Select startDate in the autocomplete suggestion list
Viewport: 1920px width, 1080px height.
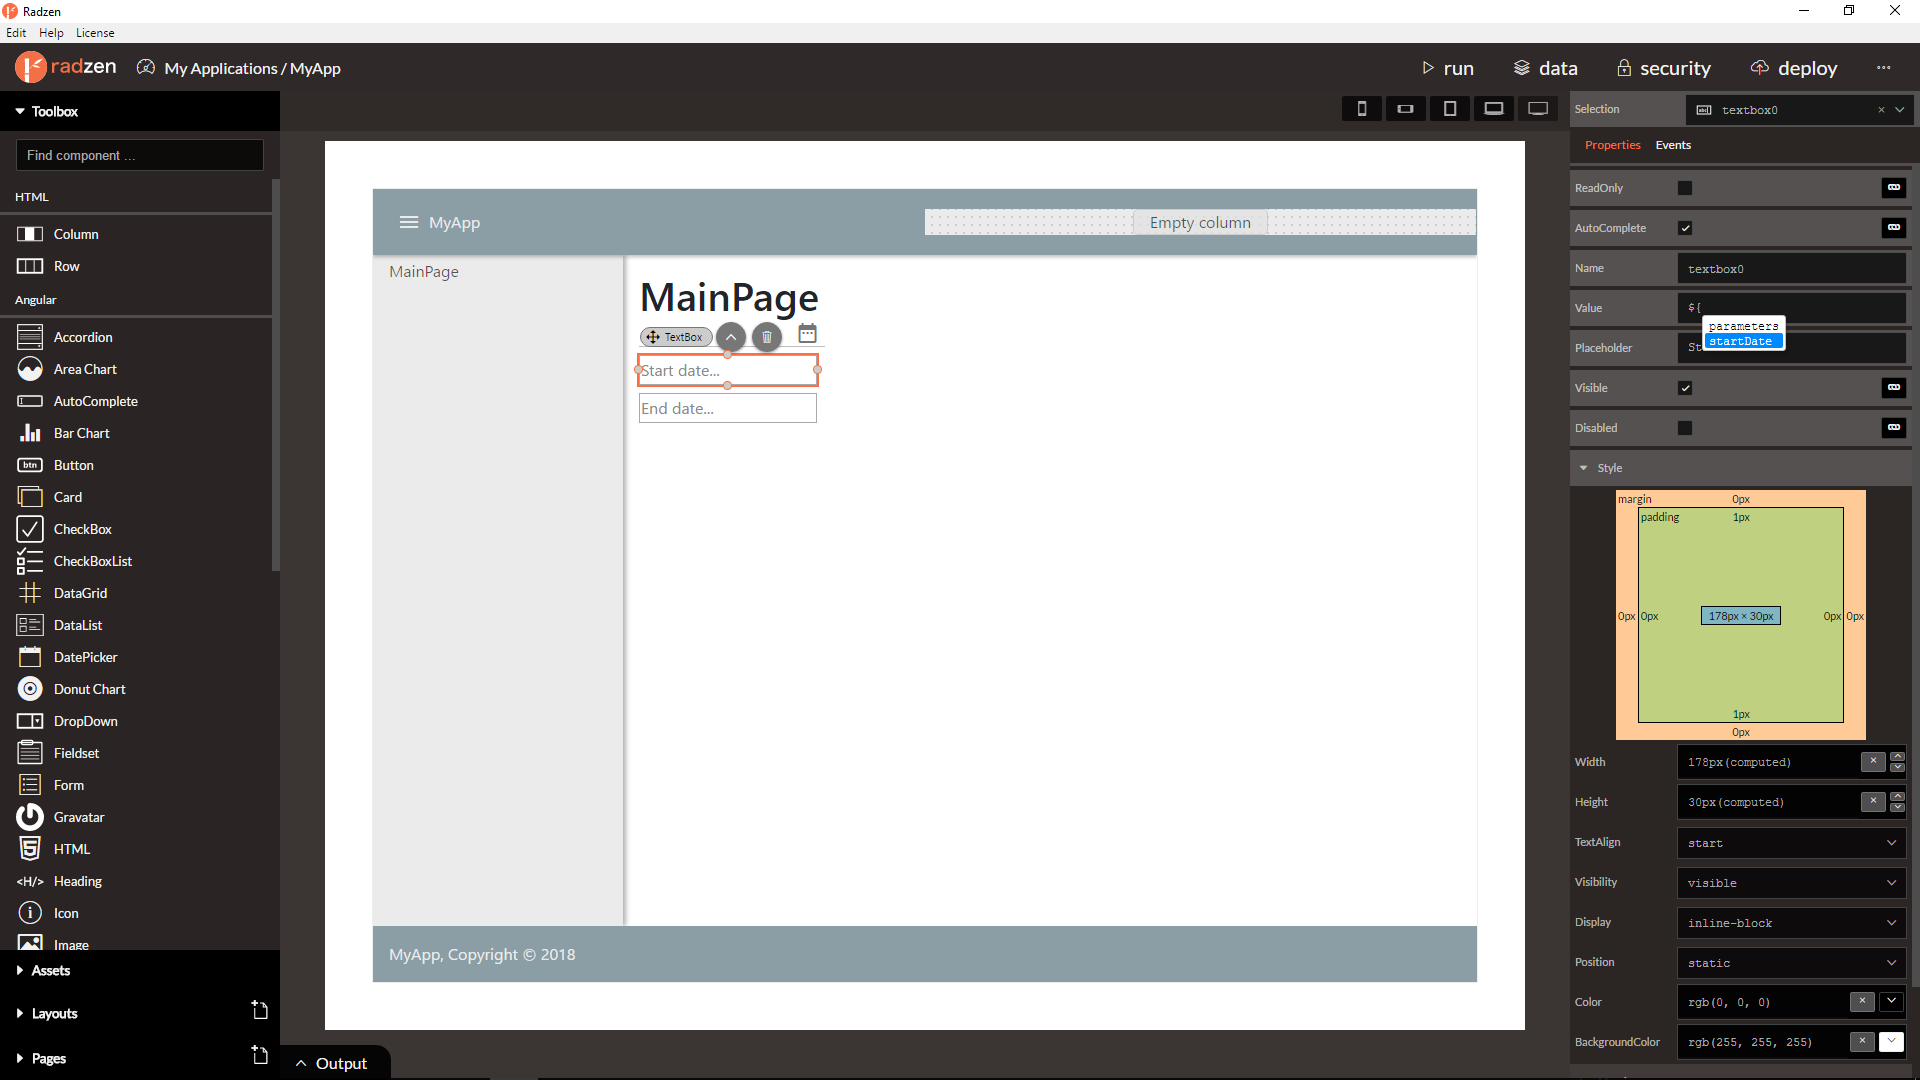pyautogui.click(x=1741, y=342)
